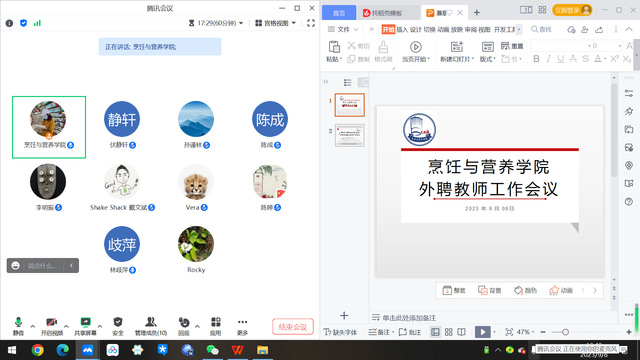Image resolution: width=640 pixels, height=360 pixels.
Task: Add a new slide with panel plus
Action: (x=344, y=316)
